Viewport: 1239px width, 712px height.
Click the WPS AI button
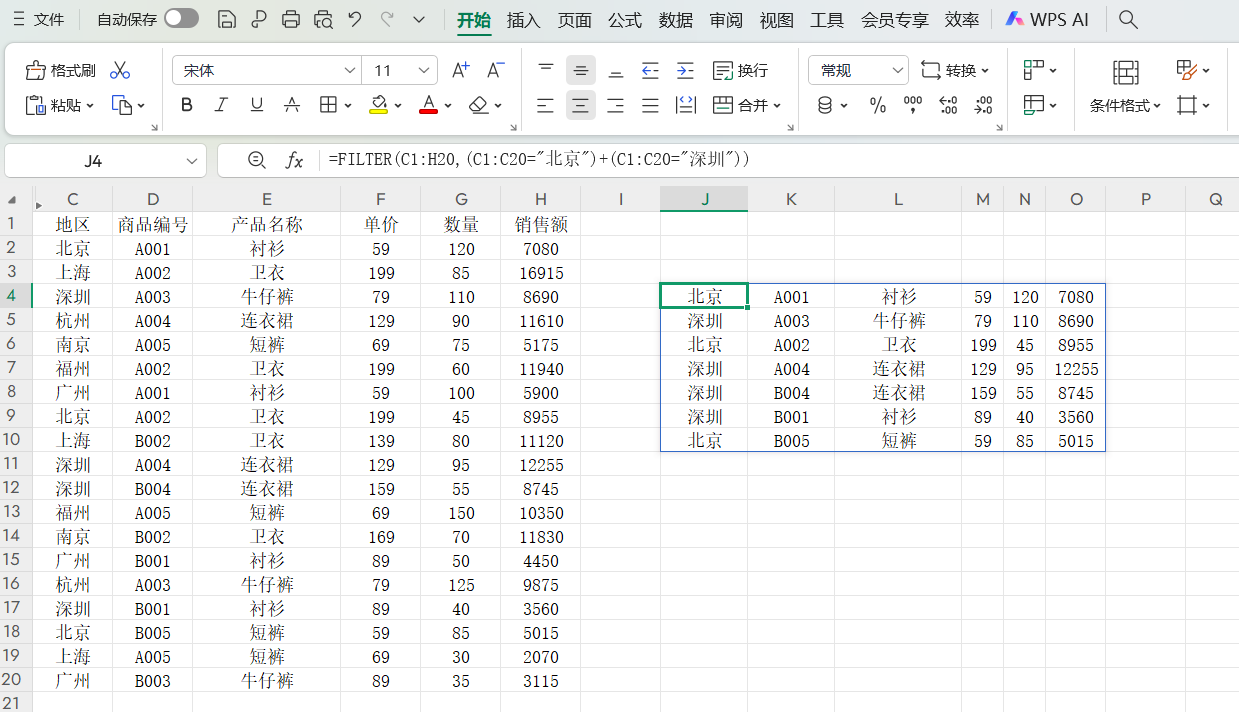(x=1047, y=19)
